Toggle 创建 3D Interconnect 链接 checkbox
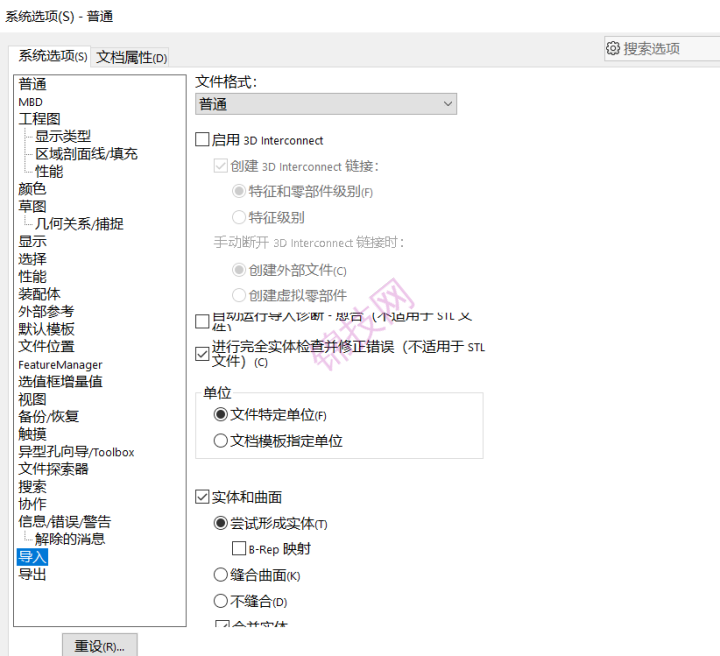 click(x=220, y=166)
